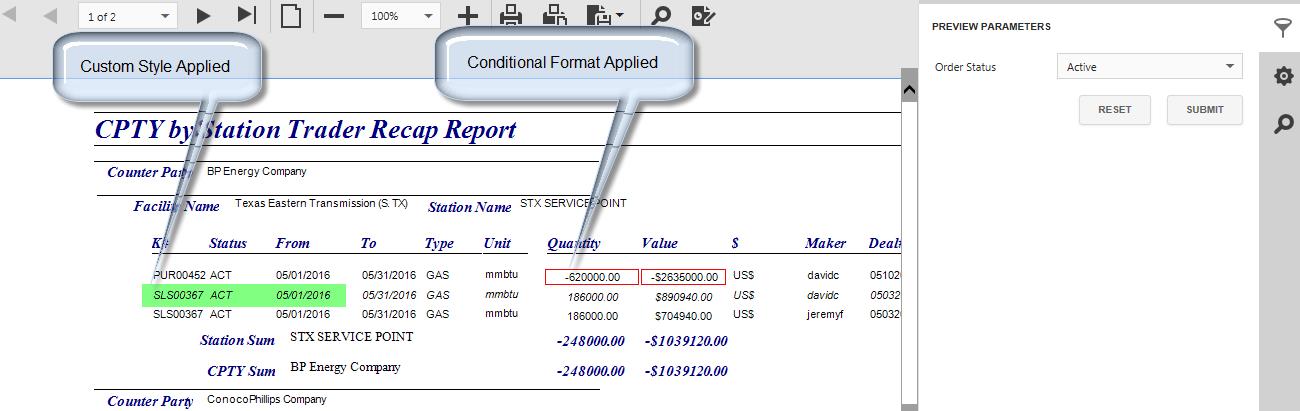Open the export options gear tab
The image size is (1300, 411).
[x=1283, y=76]
